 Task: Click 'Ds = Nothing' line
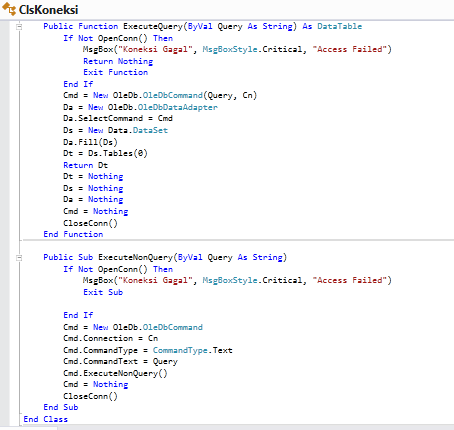point(93,188)
